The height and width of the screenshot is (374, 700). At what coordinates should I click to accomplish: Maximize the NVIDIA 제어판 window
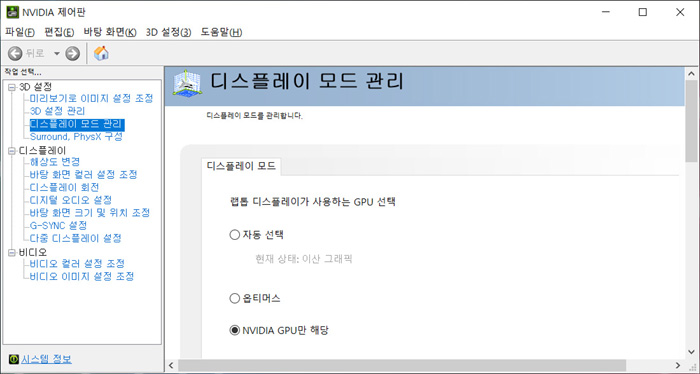[642, 12]
